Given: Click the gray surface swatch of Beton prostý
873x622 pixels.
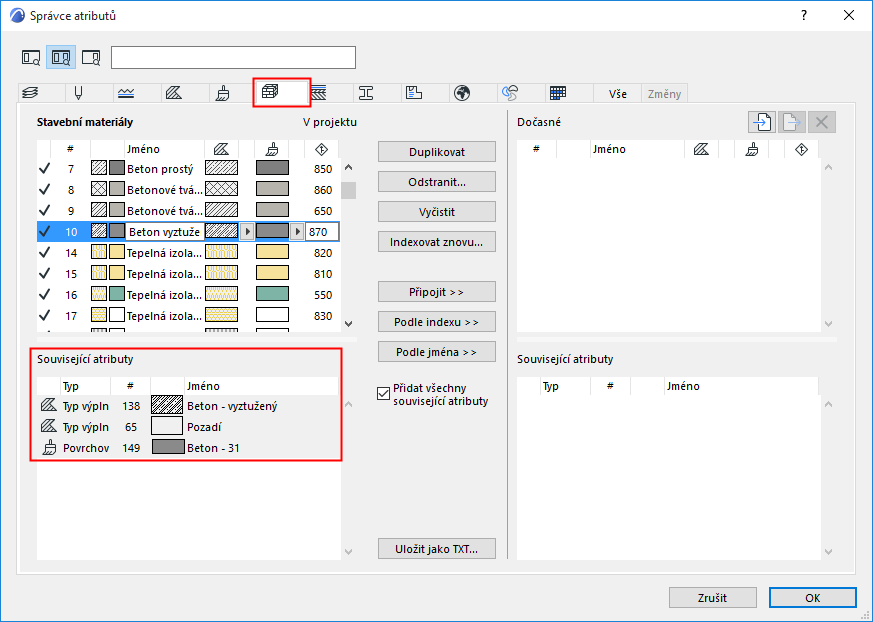Looking at the screenshot, I should click(272, 168).
